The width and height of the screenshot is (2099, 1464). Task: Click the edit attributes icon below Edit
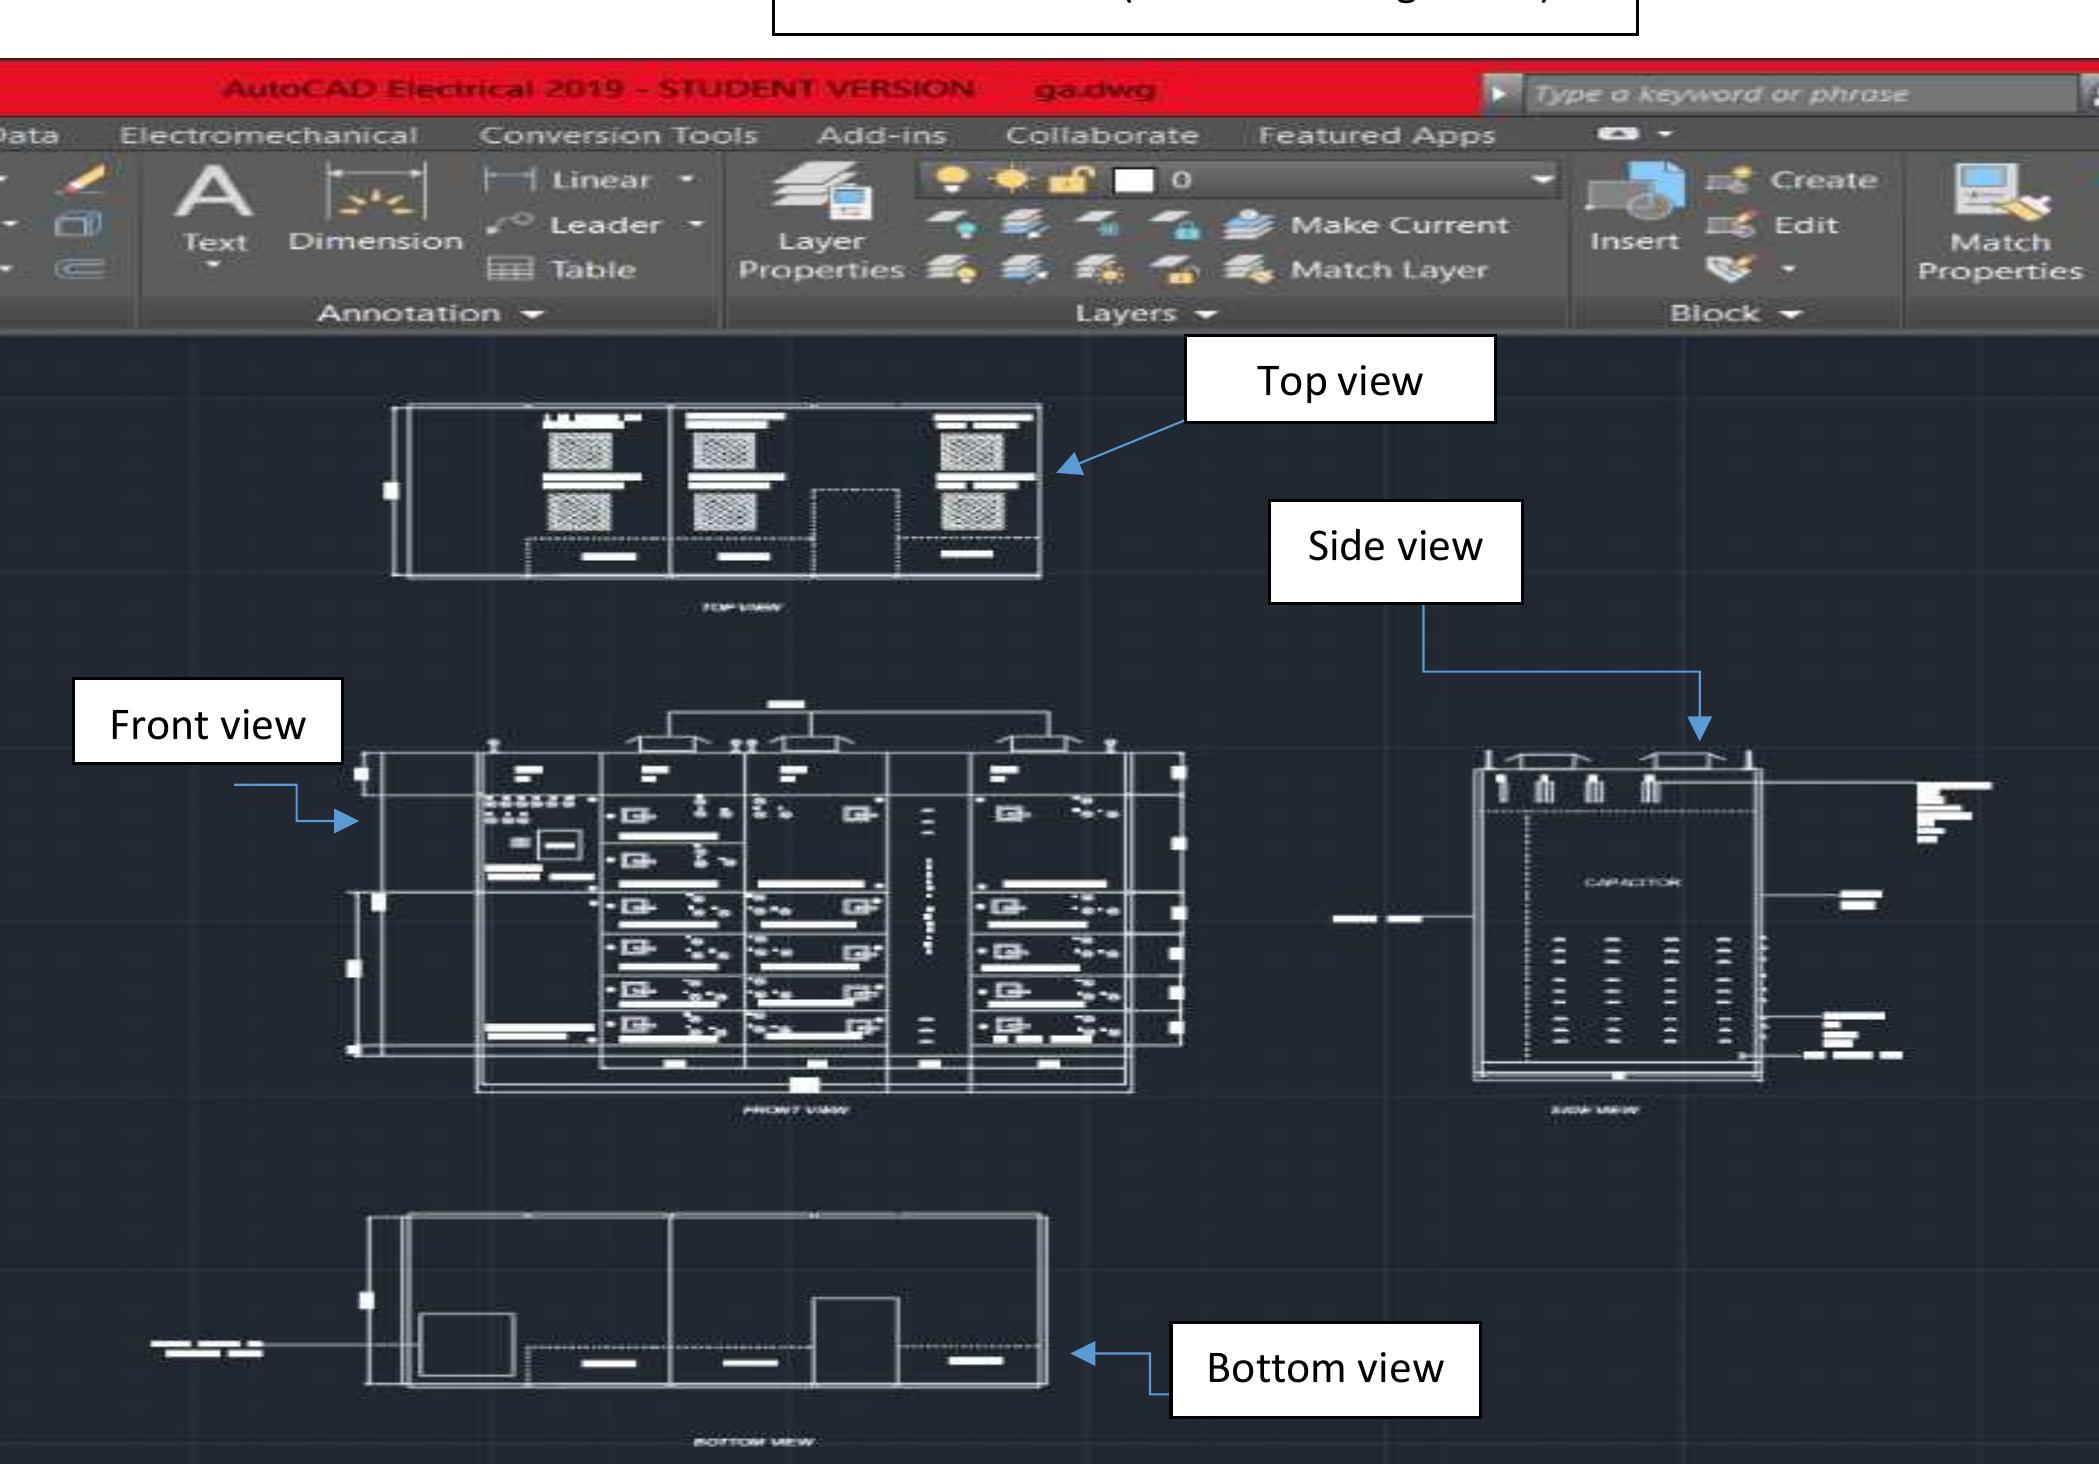[x=1730, y=268]
